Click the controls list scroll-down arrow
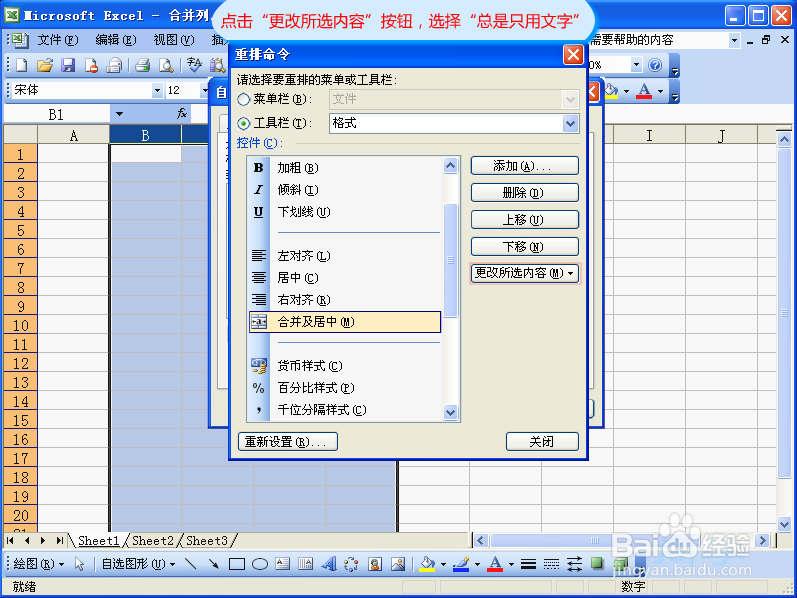Image resolution: width=797 pixels, height=598 pixels. click(x=450, y=412)
